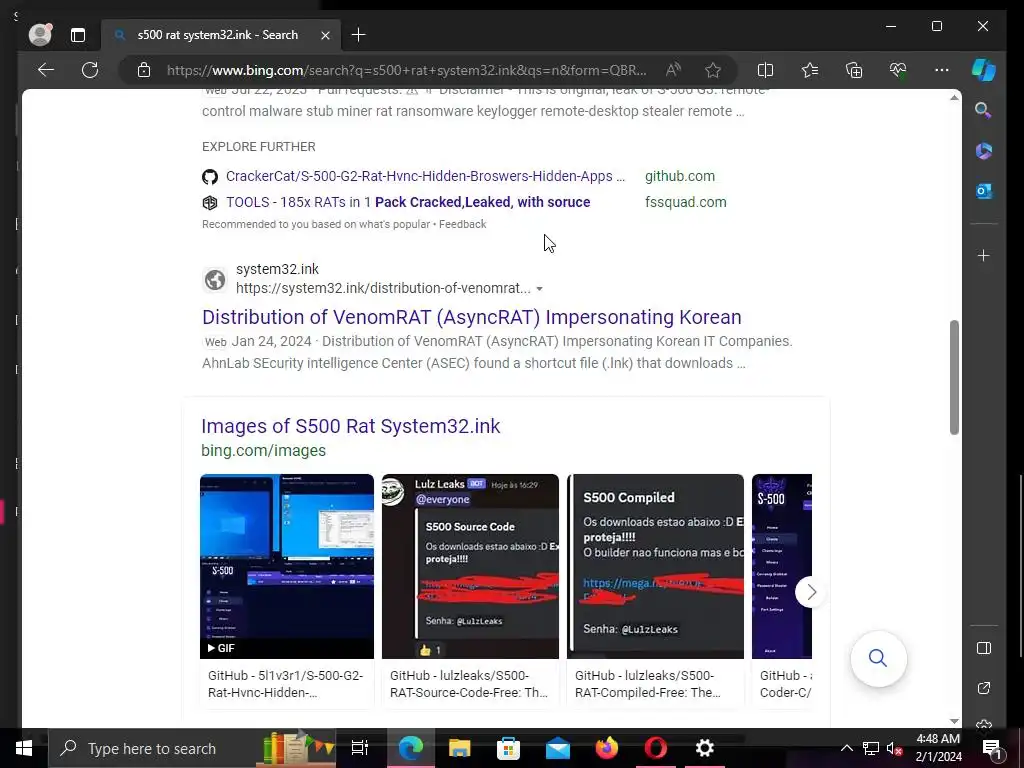Open Distribution of VenomRAT result title

472,317
